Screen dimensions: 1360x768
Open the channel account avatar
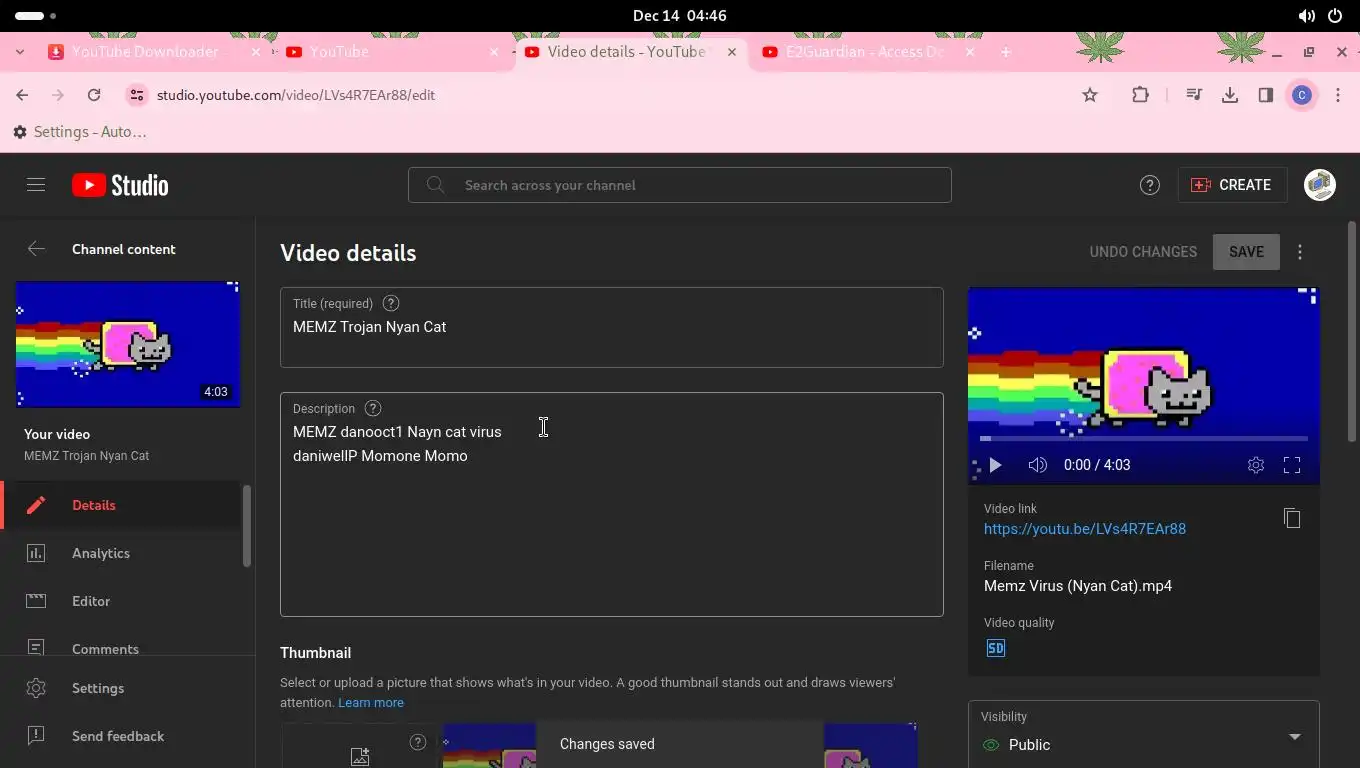coord(1320,185)
